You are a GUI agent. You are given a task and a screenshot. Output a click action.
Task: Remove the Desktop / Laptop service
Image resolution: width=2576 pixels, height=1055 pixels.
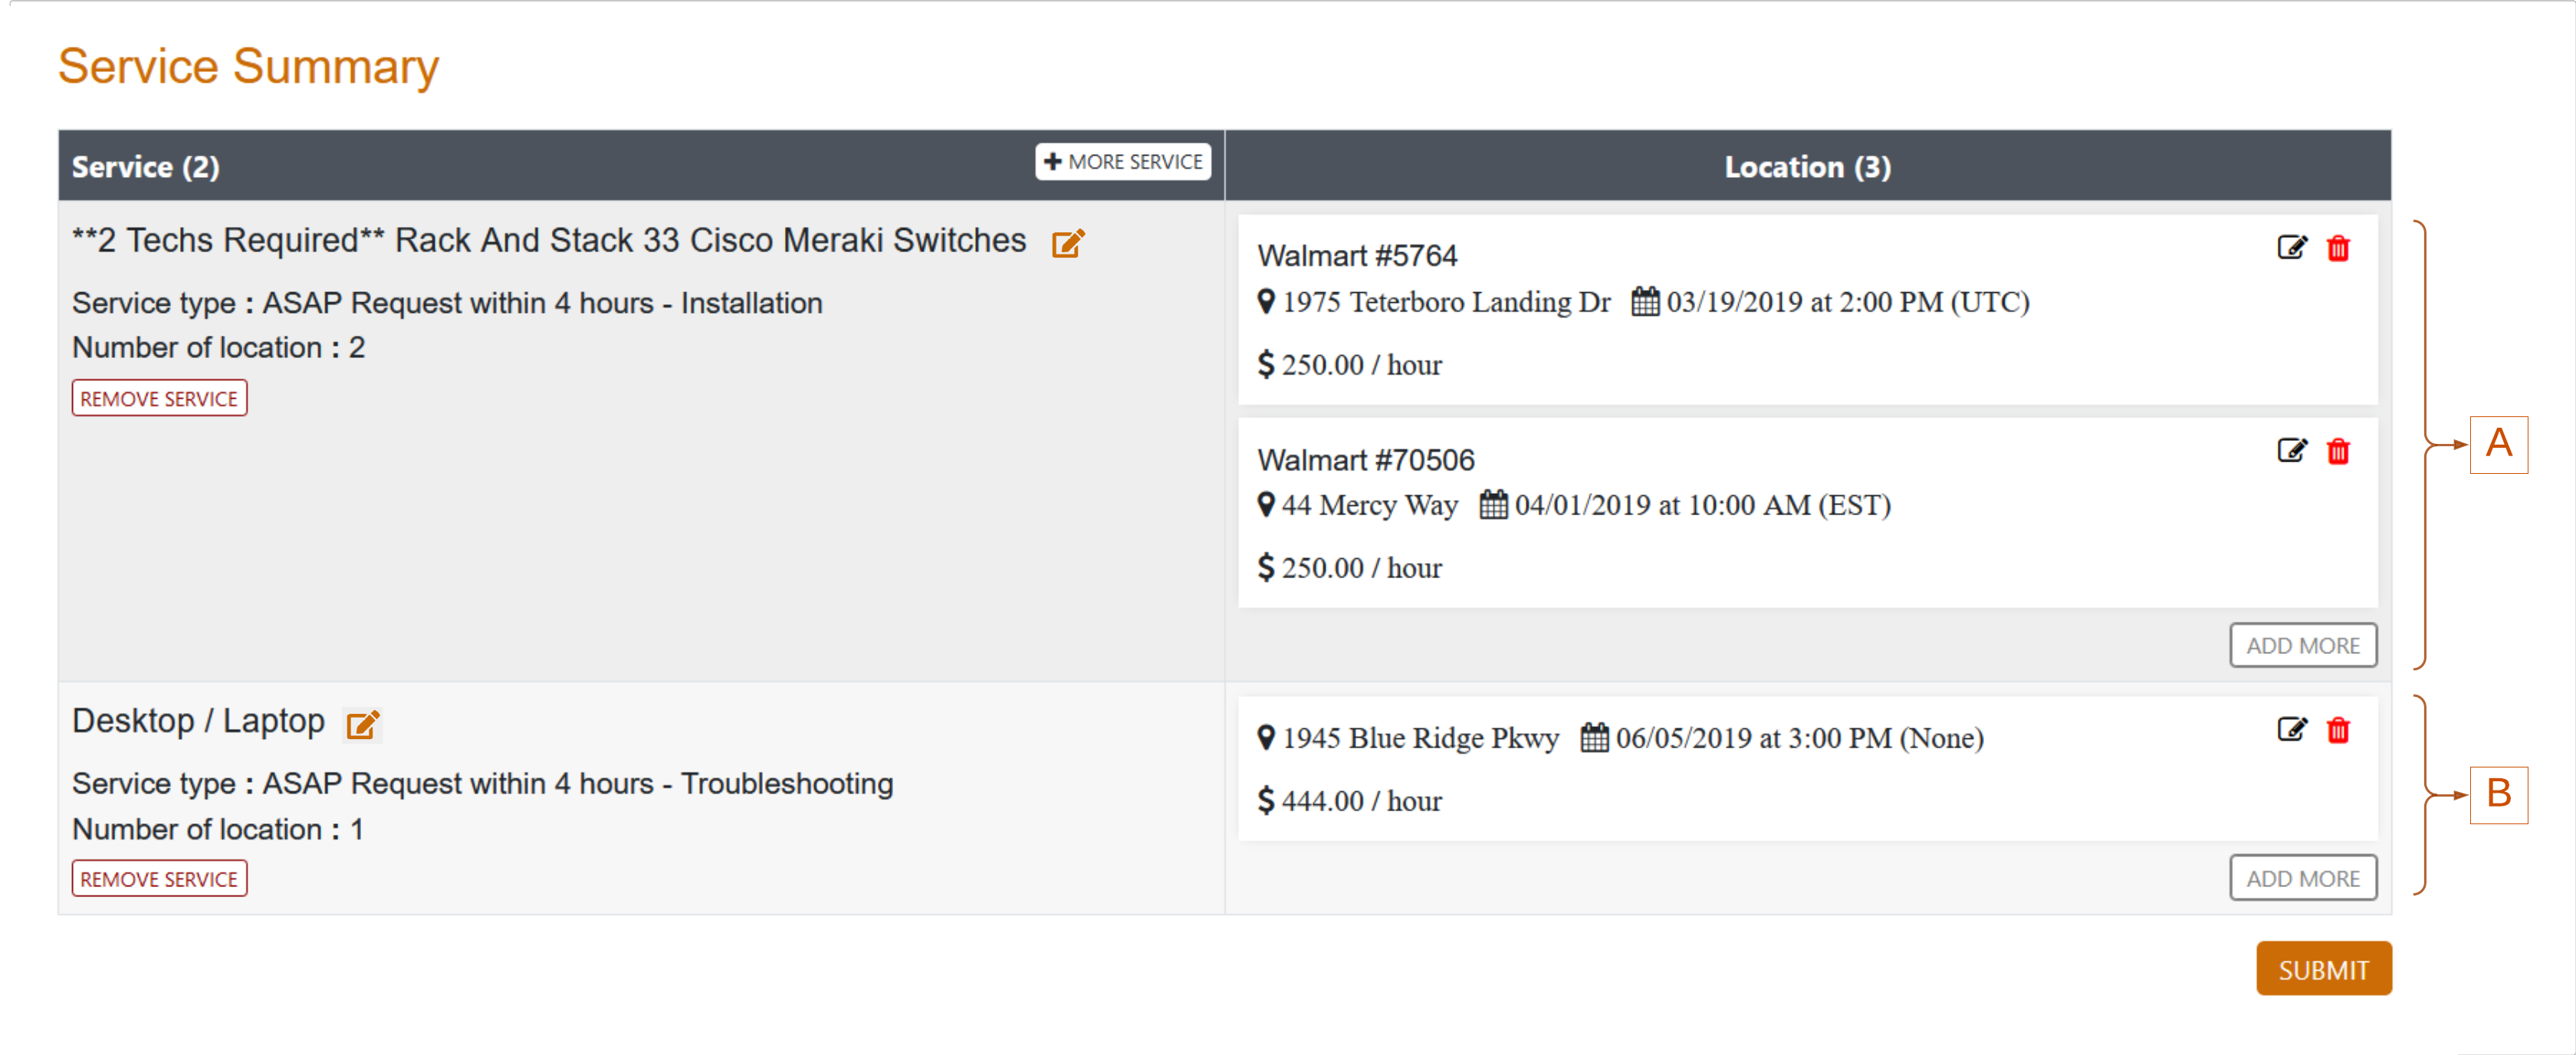tap(159, 878)
